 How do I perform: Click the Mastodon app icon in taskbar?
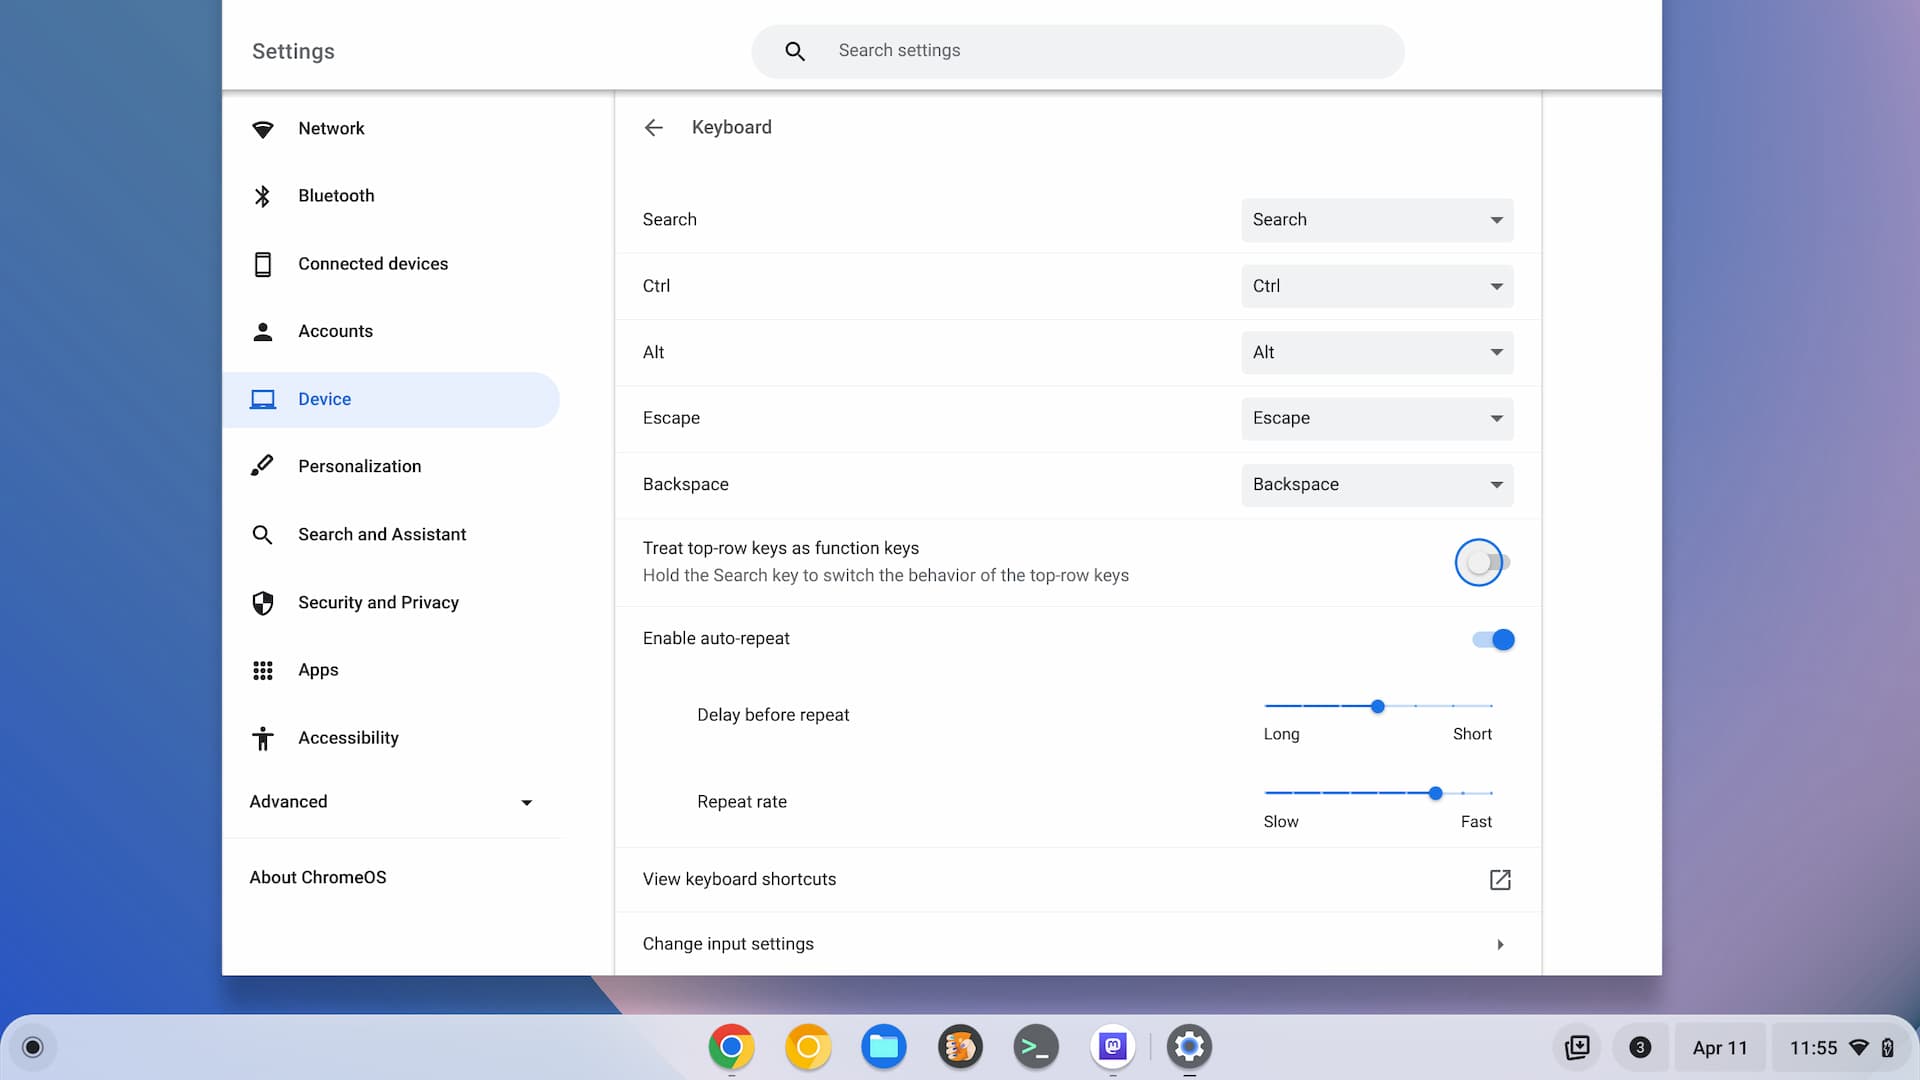pos(1113,1046)
